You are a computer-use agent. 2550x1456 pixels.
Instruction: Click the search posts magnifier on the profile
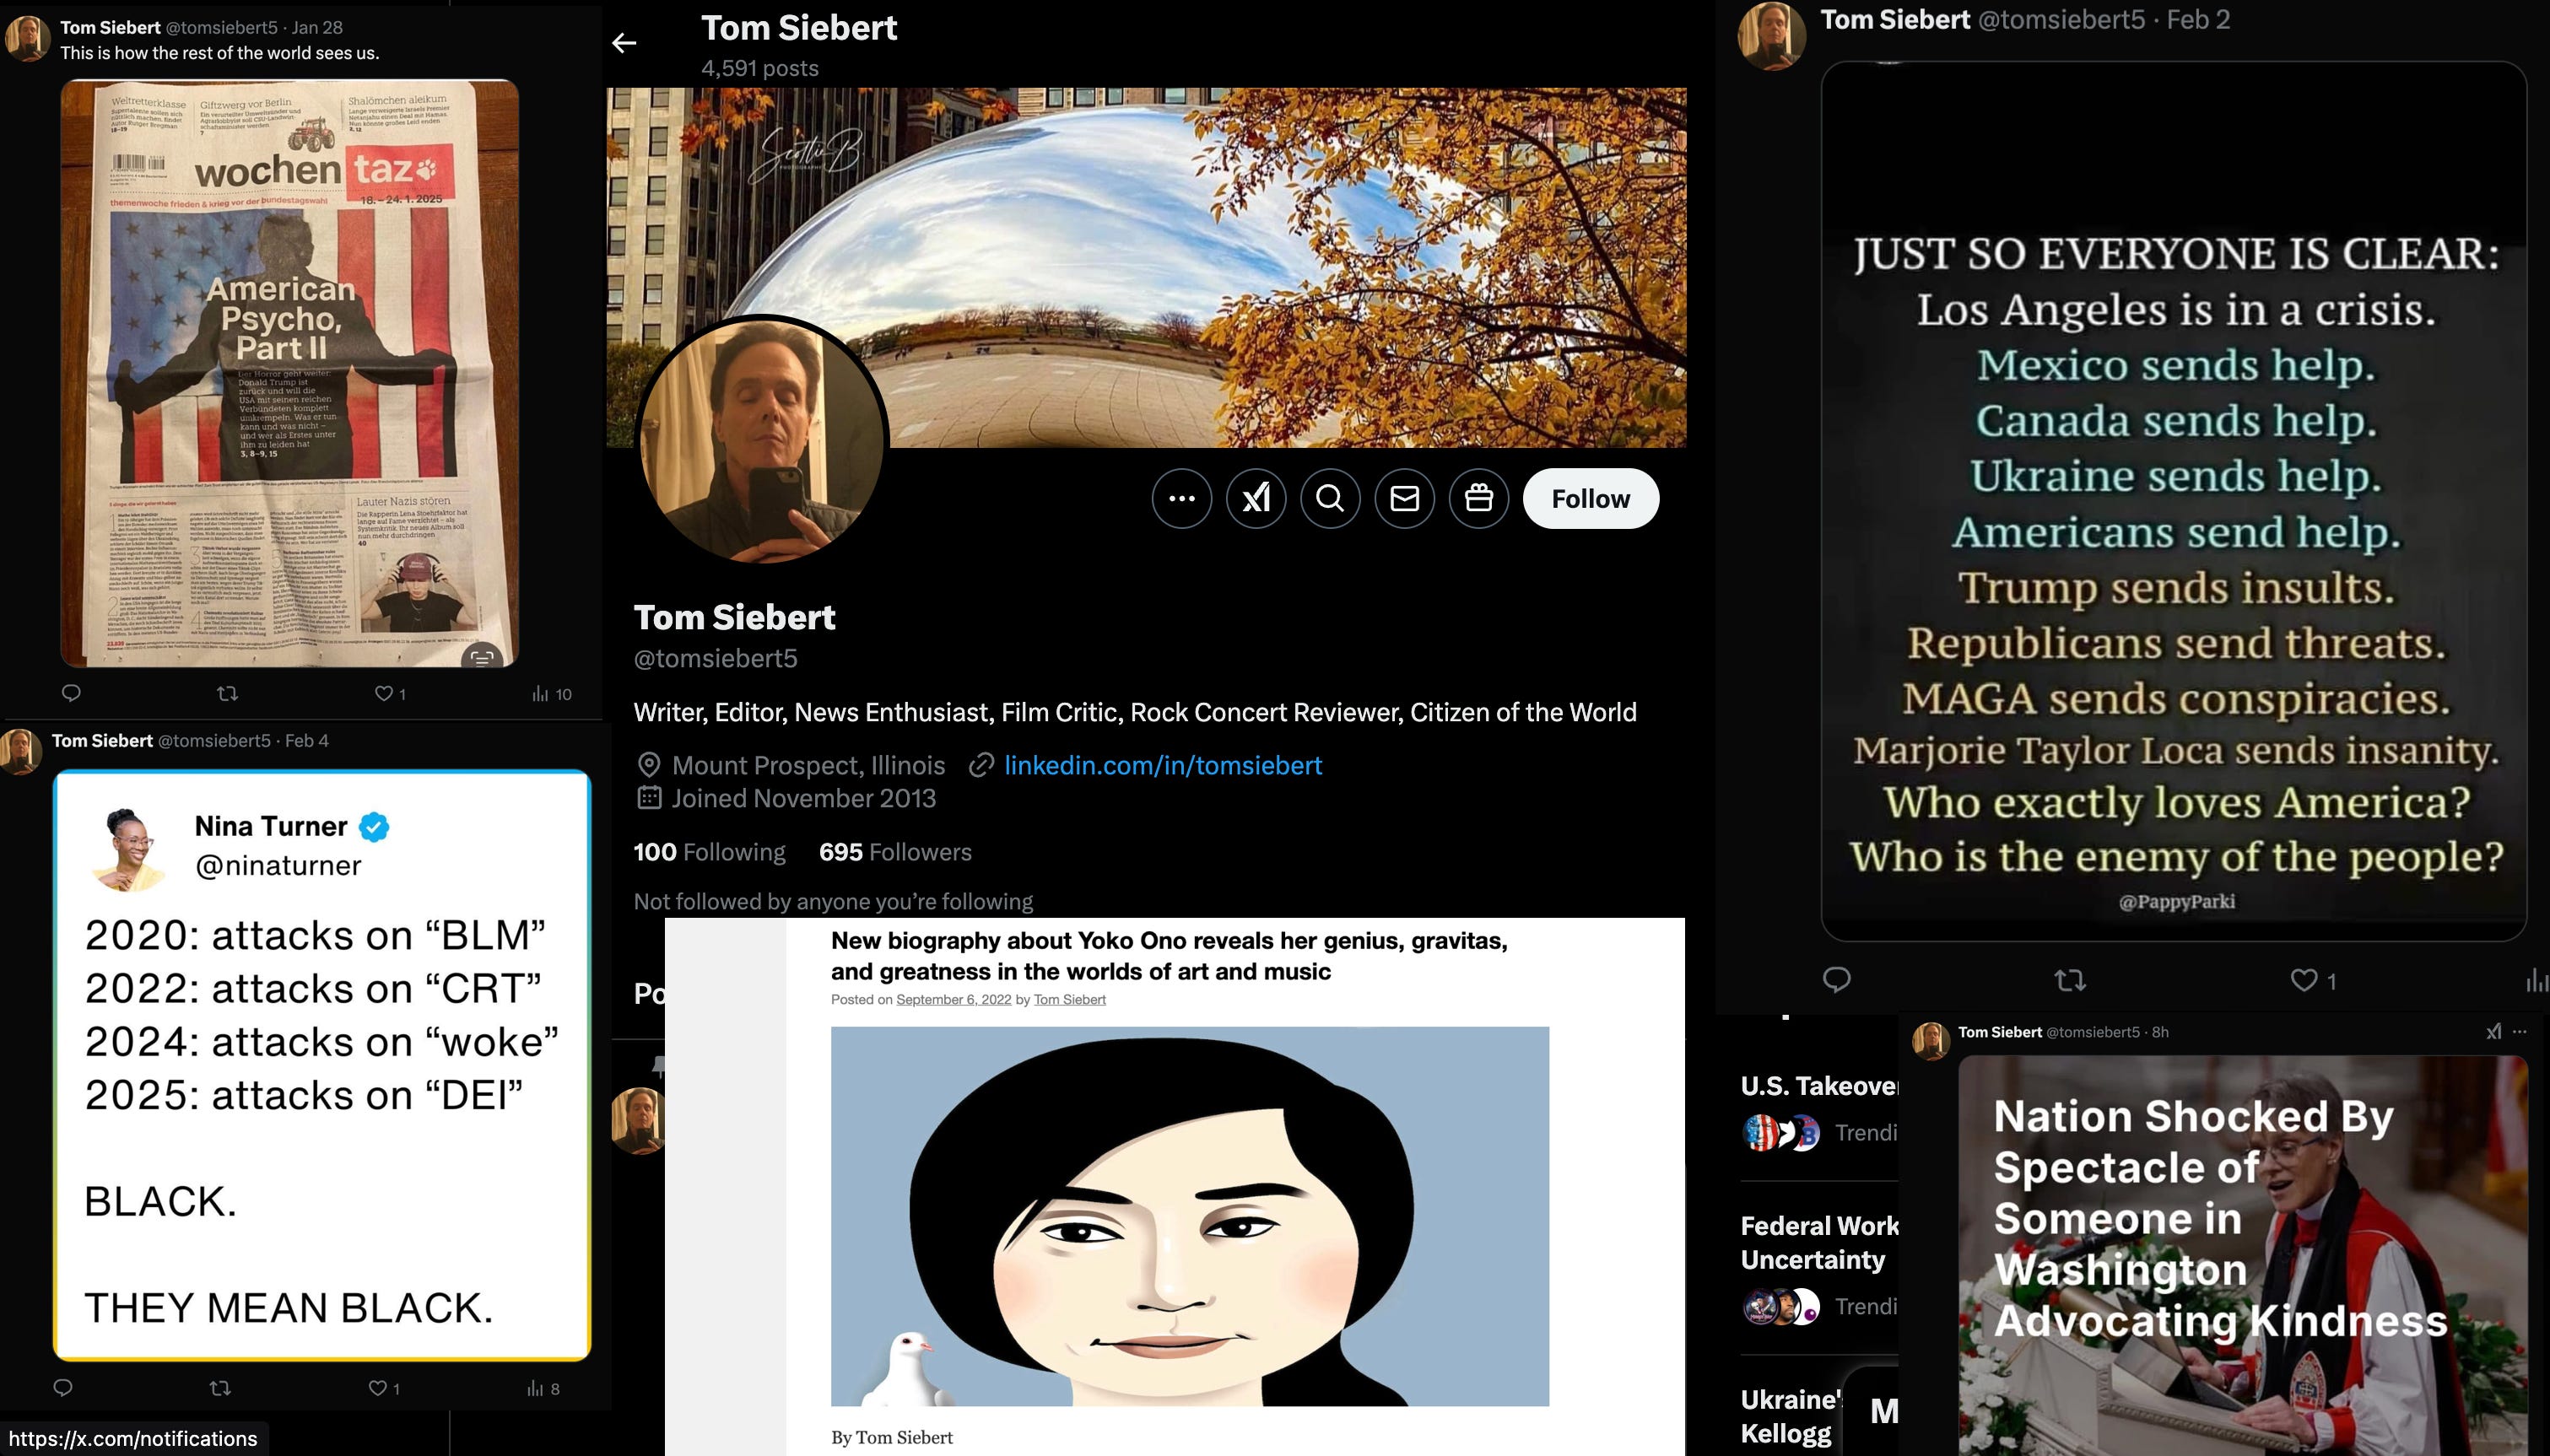[x=1330, y=498]
